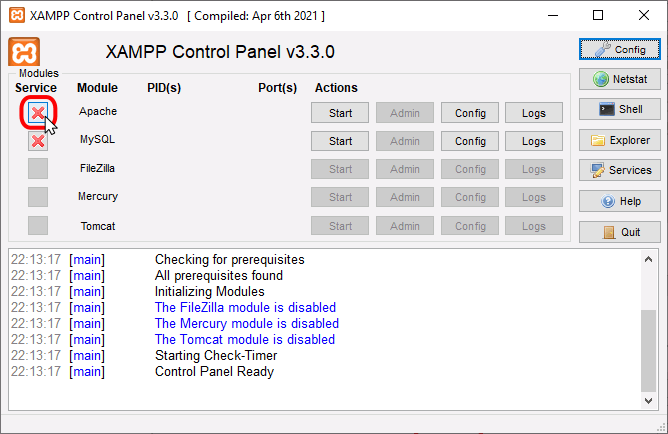The image size is (668, 434).
Task: Click log line 'Control Panel Ready'
Action: pos(214,371)
